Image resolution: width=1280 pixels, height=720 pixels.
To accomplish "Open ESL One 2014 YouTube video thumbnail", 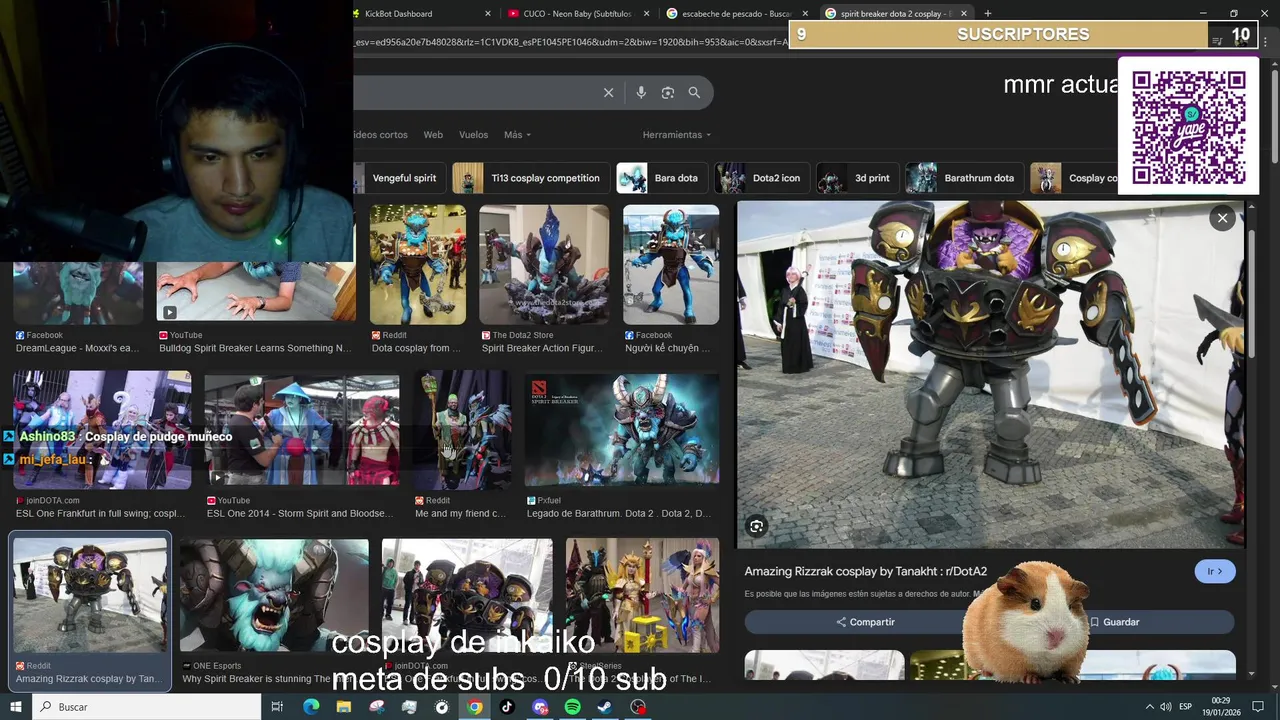I will [302, 430].
